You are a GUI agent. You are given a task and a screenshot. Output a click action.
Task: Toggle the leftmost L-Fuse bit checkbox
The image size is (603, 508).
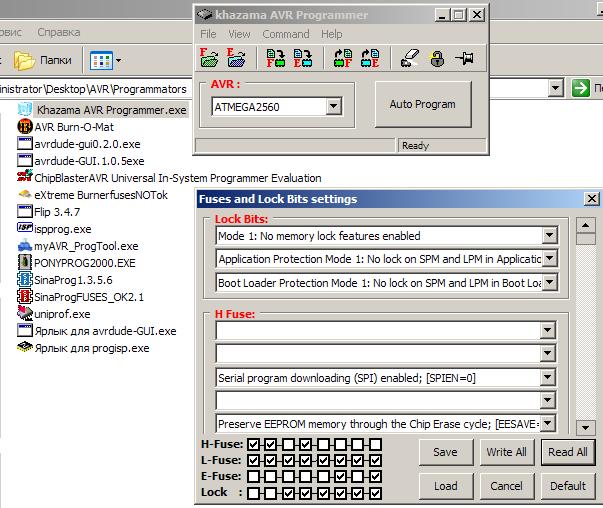[253, 460]
